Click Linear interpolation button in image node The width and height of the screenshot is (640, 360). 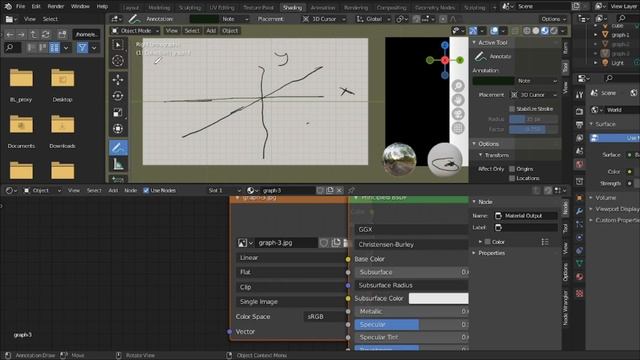291,258
